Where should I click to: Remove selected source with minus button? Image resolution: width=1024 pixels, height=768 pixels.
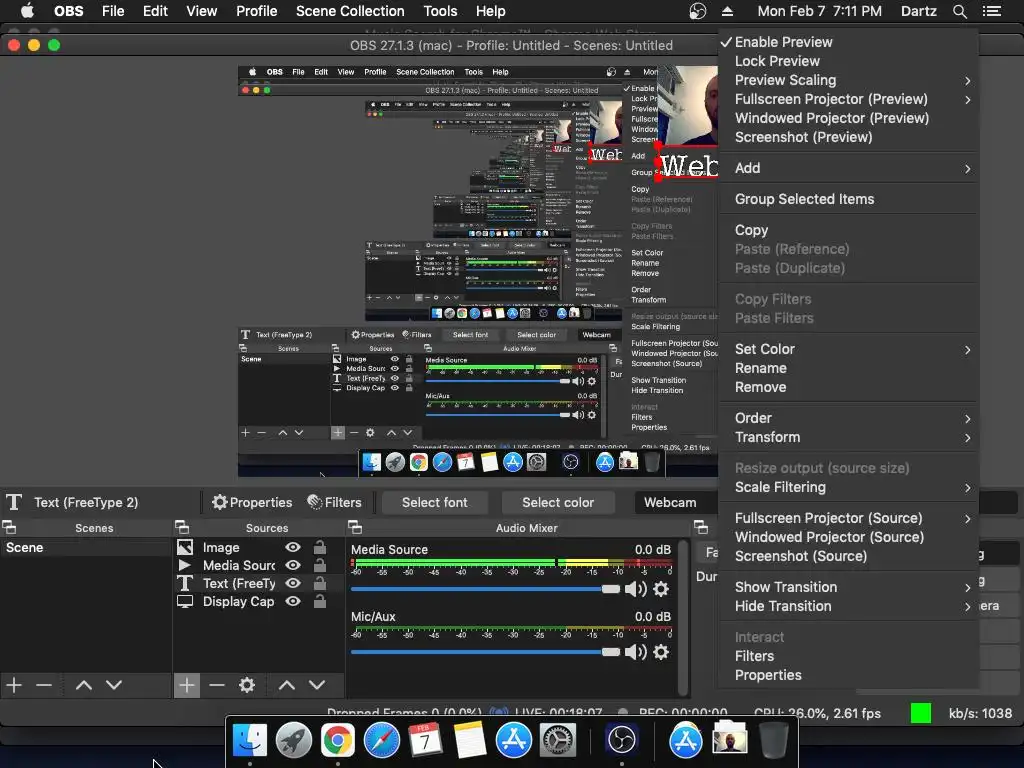tap(217, 685)
